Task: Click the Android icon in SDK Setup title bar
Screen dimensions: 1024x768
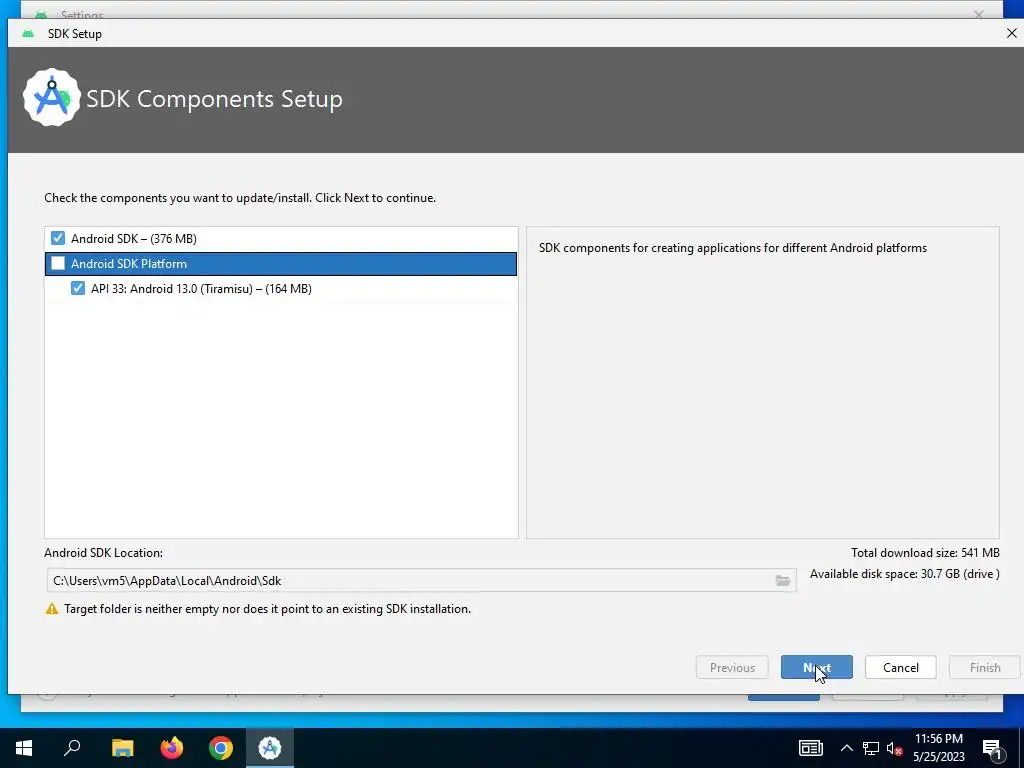Action: [28, 33]
